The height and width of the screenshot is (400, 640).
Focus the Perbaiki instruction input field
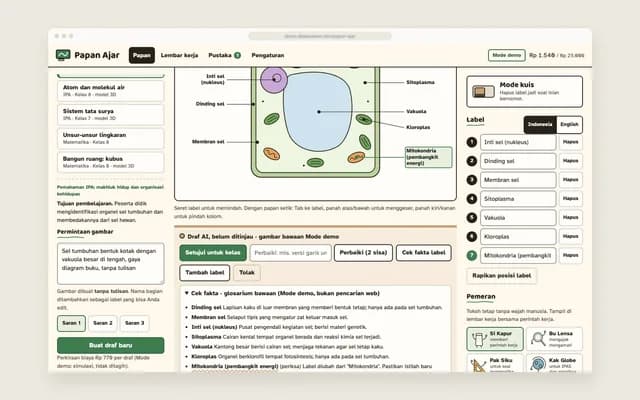click(291, 253)
